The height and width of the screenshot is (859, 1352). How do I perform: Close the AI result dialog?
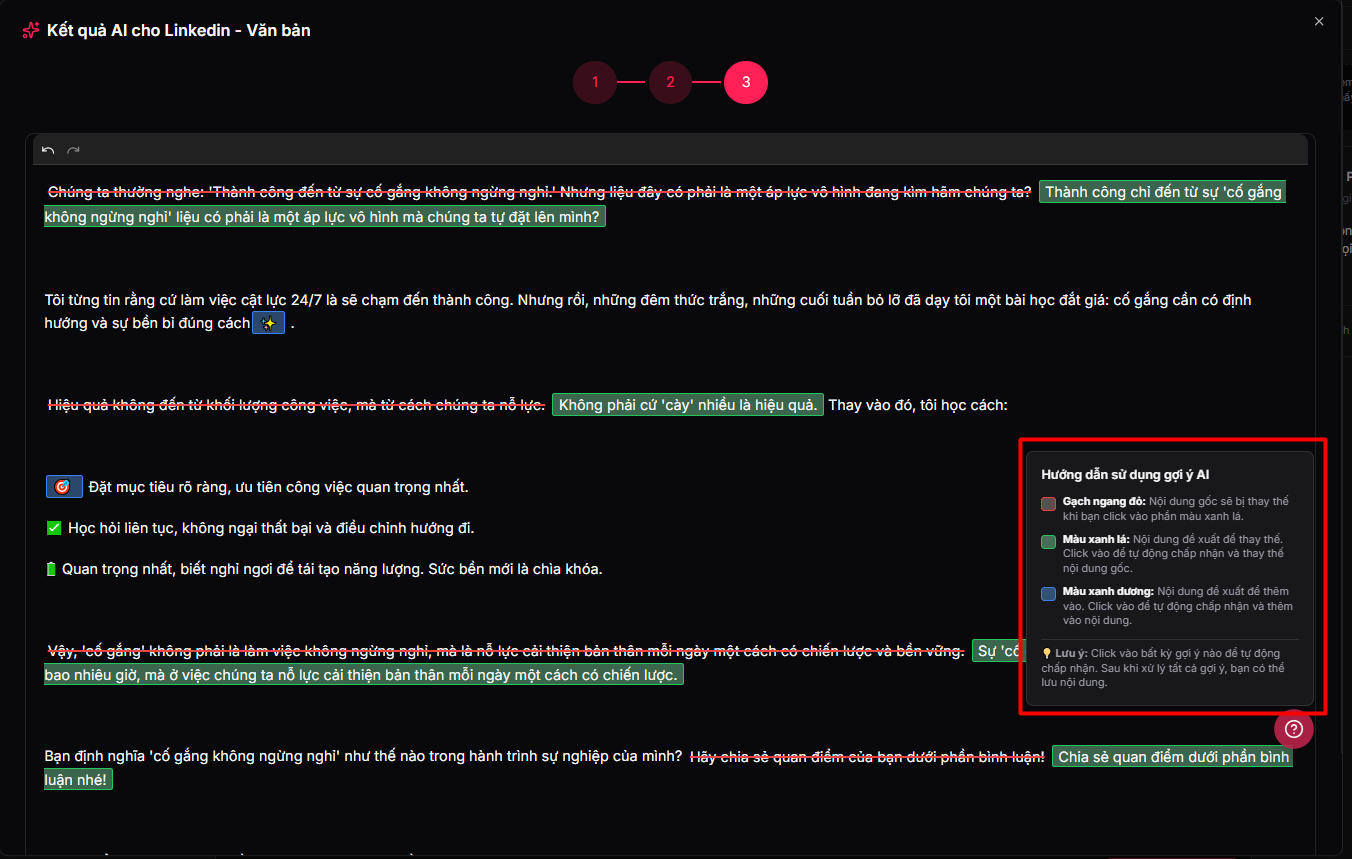pos(1319,21)
